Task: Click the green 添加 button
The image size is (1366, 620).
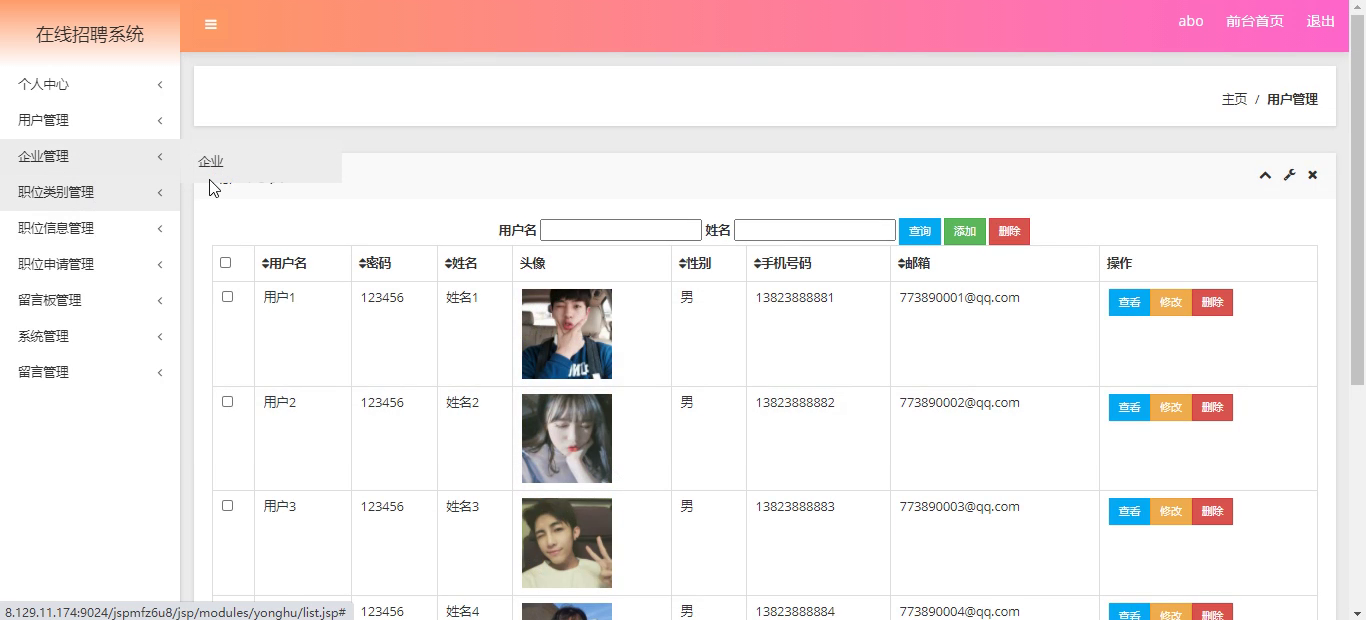Action: 965,231
